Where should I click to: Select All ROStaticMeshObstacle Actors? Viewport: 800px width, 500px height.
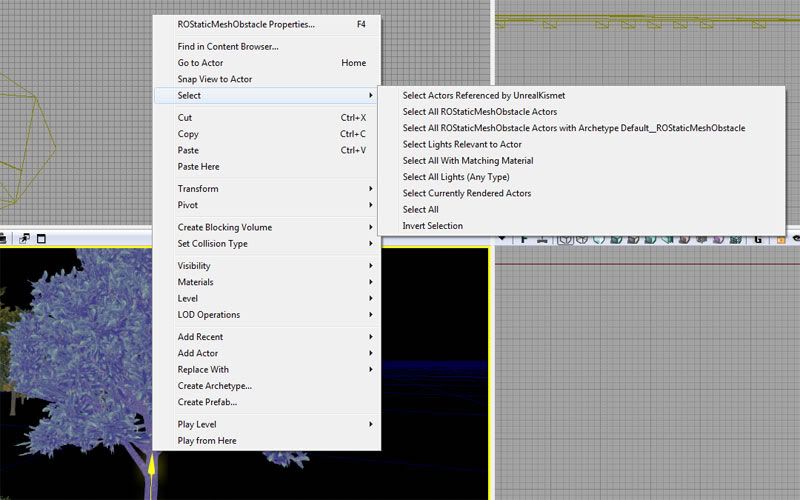pyautogui.click(x=479, y=112)
